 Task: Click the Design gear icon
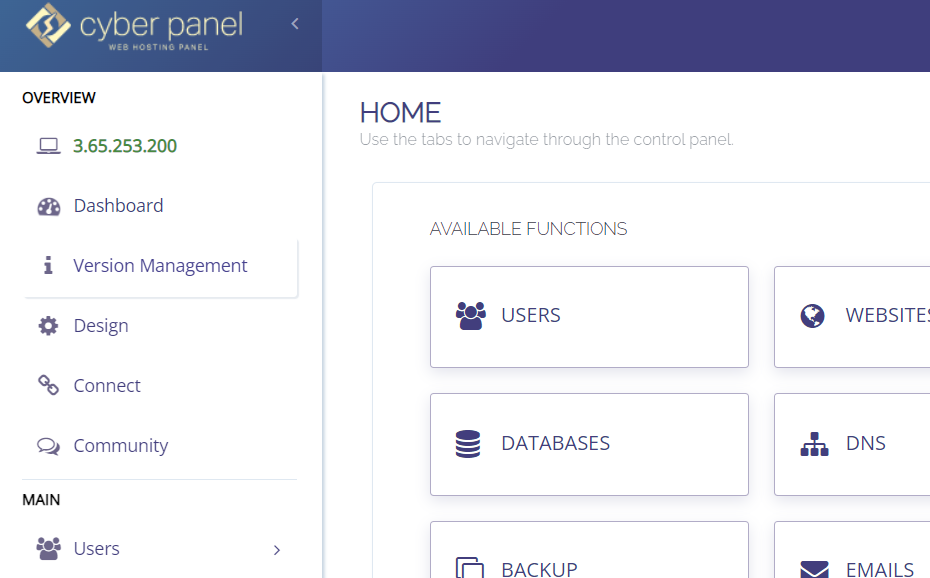pyautogui.click(x=48, y=326)
